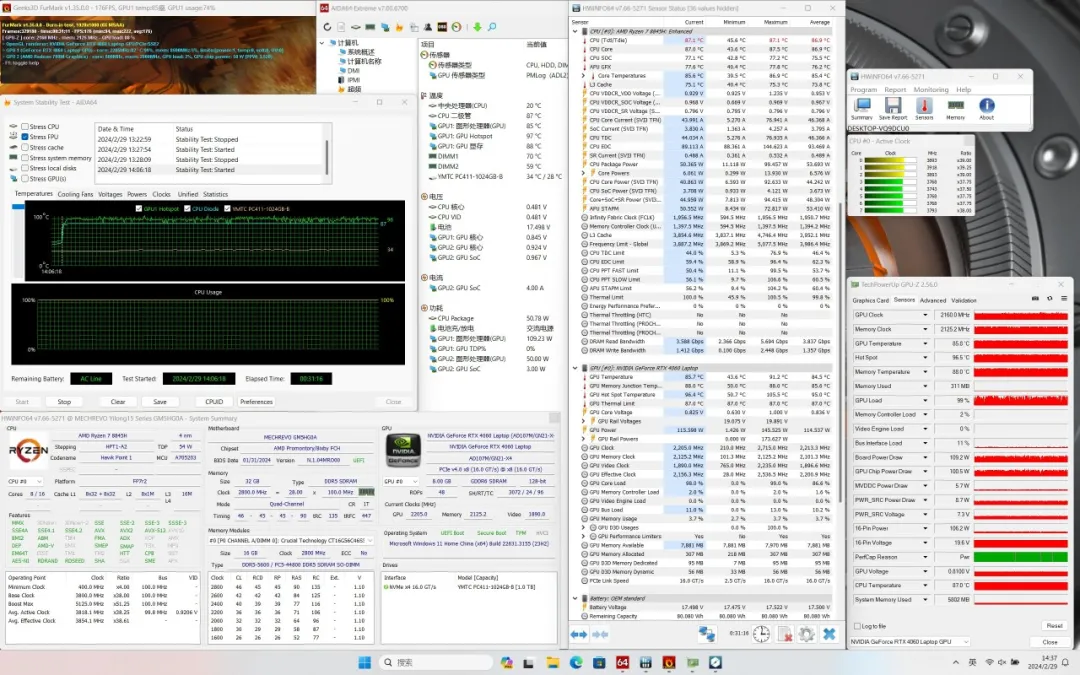Toggle the Log to file checkbox
1080x675 pixels.
coord(856,625)
